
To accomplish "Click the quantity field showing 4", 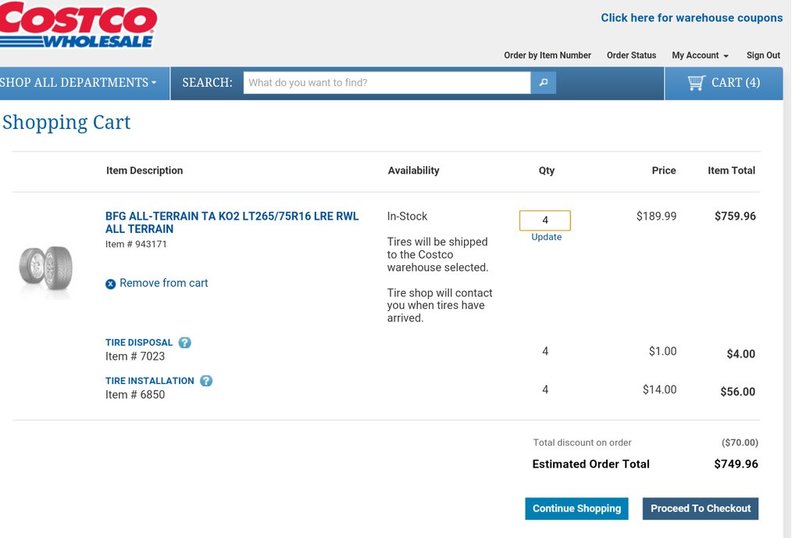I will pos(545,220).
